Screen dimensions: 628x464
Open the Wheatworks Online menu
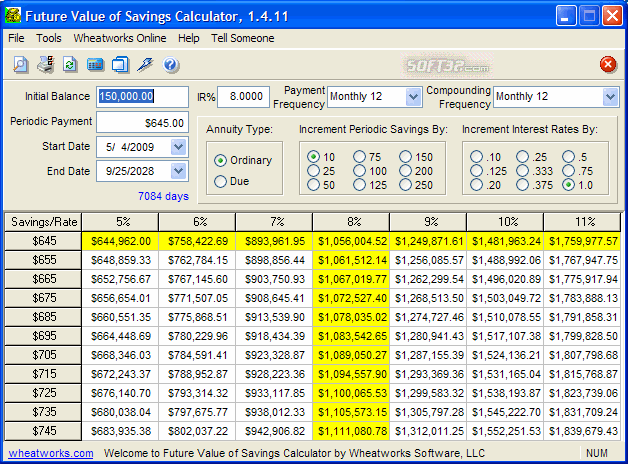(120, 38)
